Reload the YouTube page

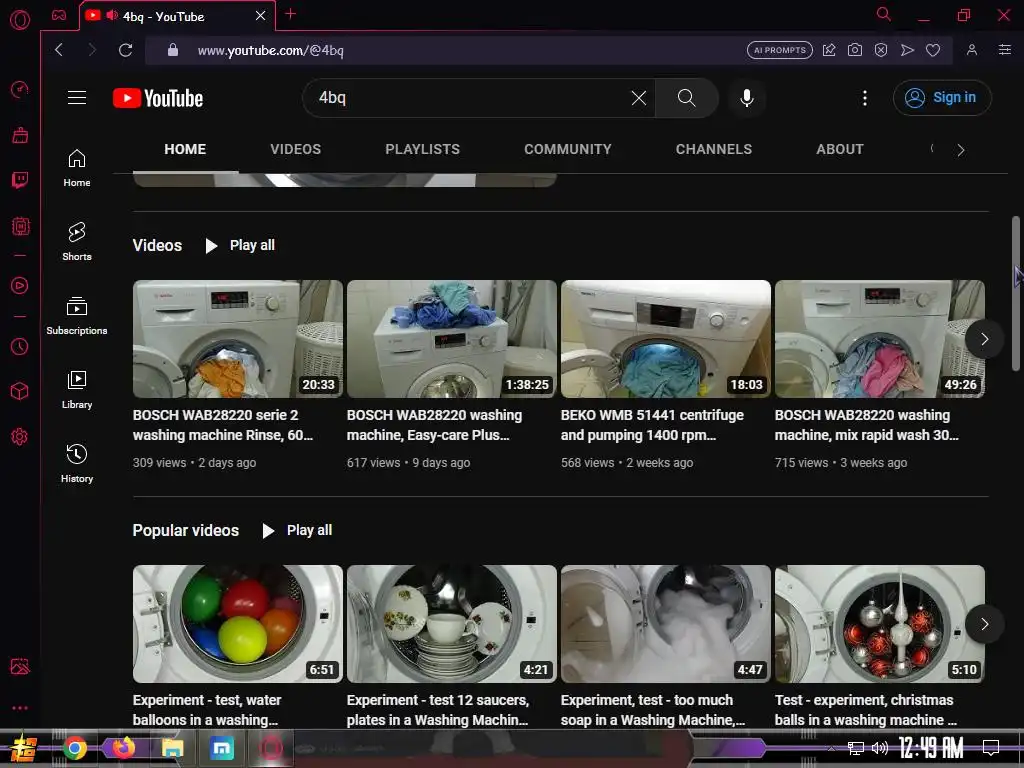click(125, 50)
